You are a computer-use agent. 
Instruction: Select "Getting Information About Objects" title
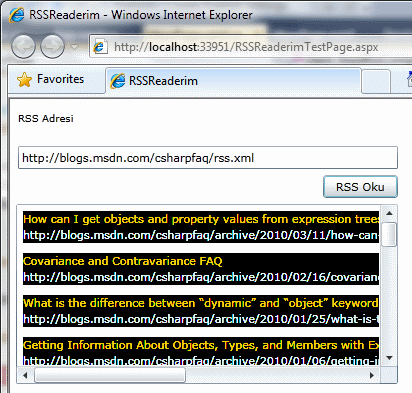click(201, 345)
